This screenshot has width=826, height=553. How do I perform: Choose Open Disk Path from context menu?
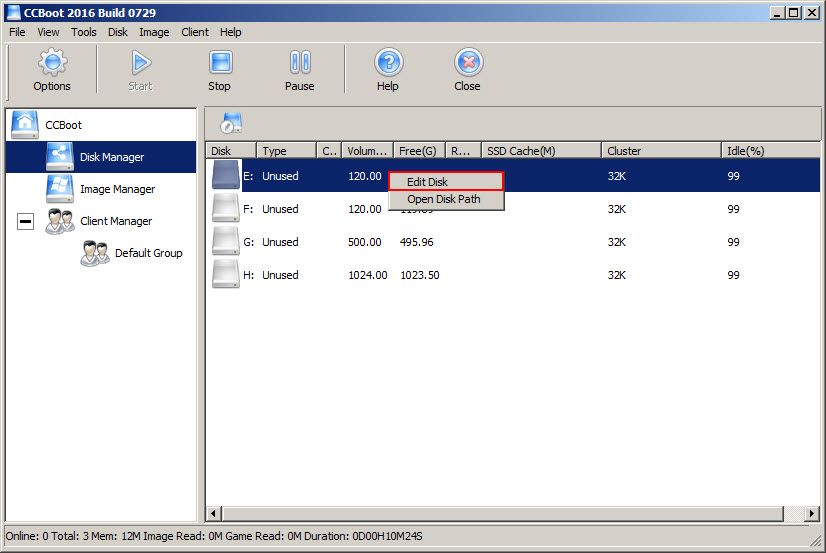coord(446,199)
